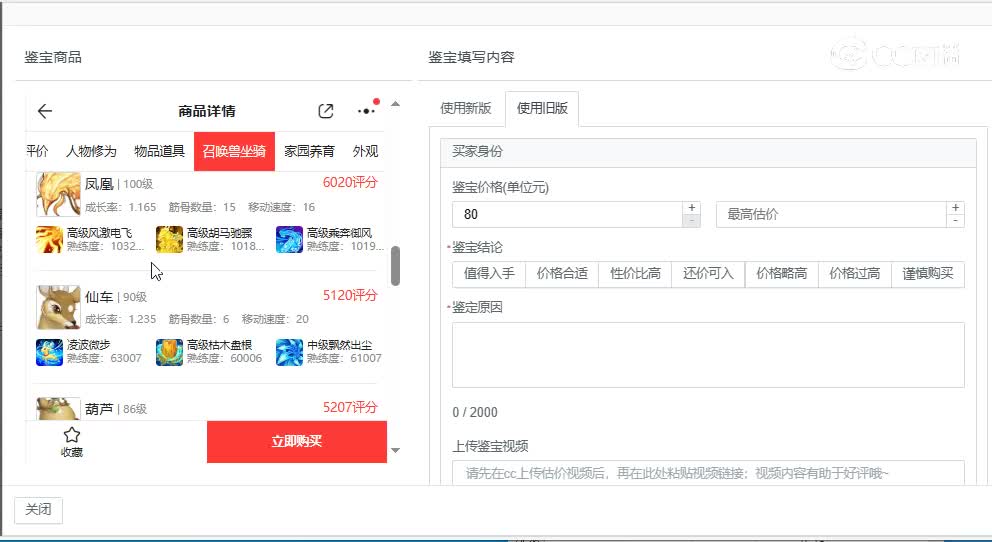992x542 pixels.
Task: Switch to the 物品道具 tab
Action: pos(159,151)
